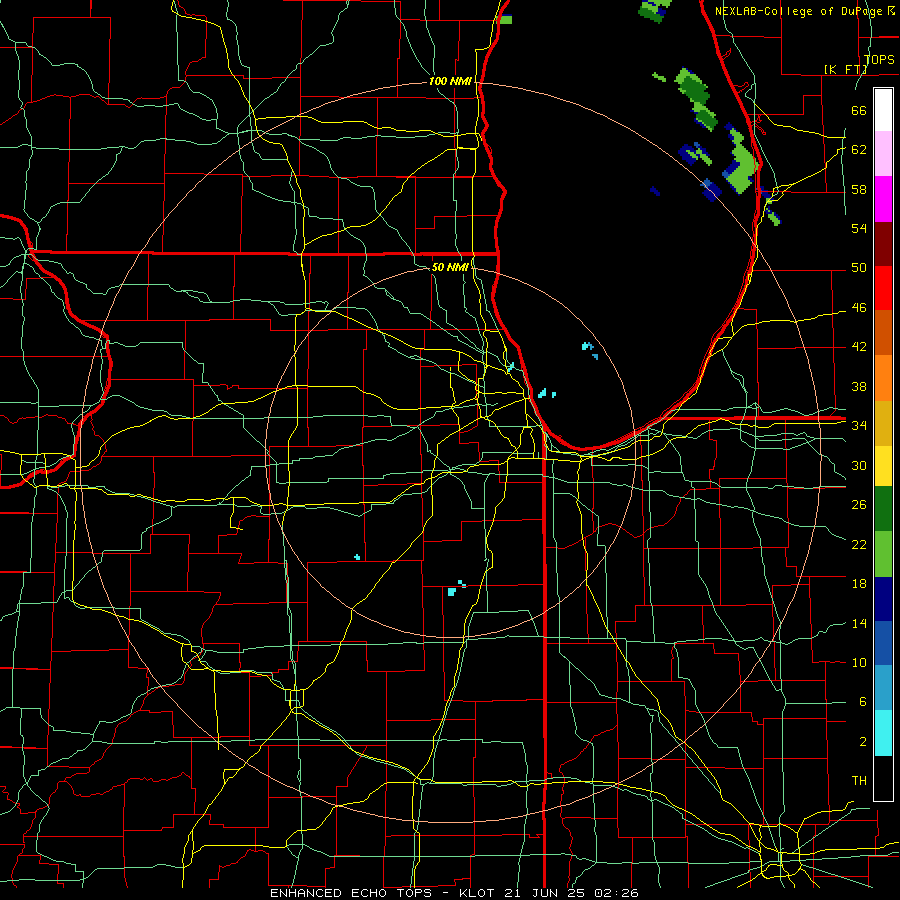Click the '22' legend value
This screenshot has height=900, width=900.
859,544
